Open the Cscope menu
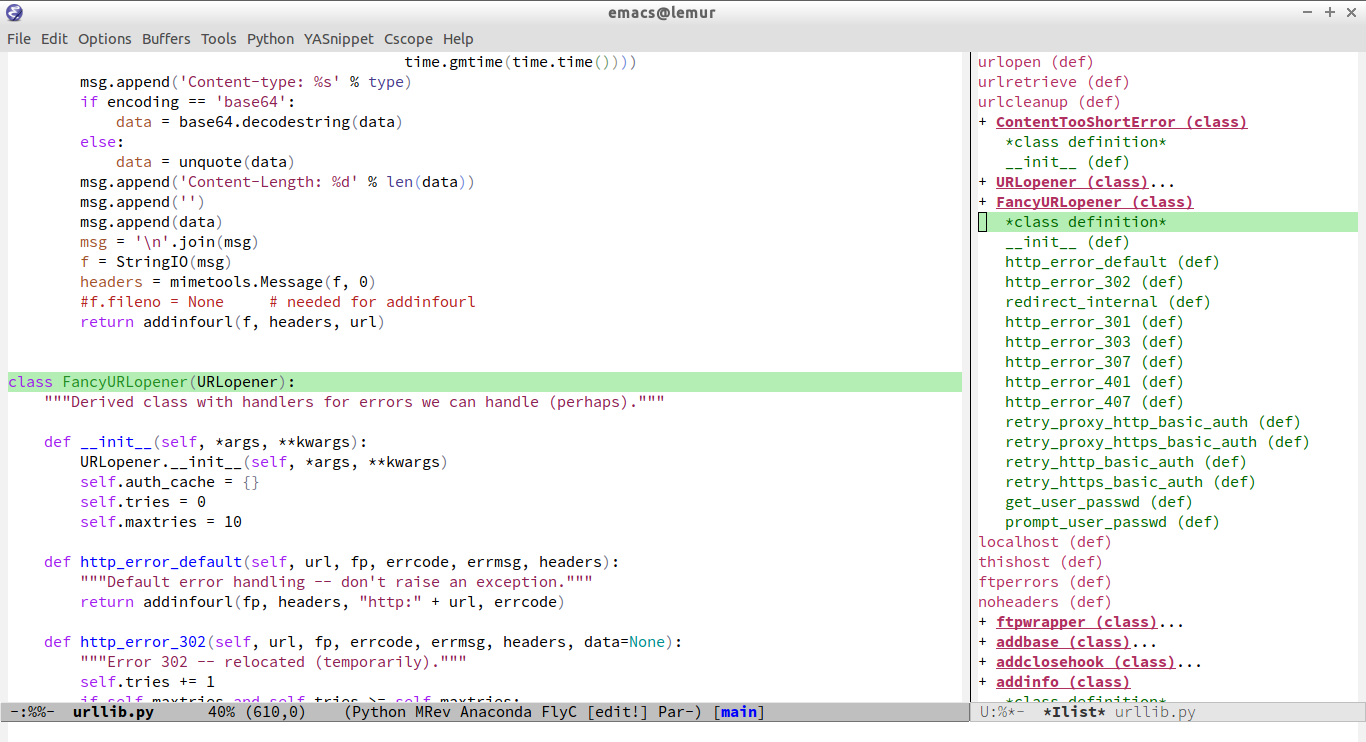This screenshot has width=1366, height=742. click(x=408, y=39)
